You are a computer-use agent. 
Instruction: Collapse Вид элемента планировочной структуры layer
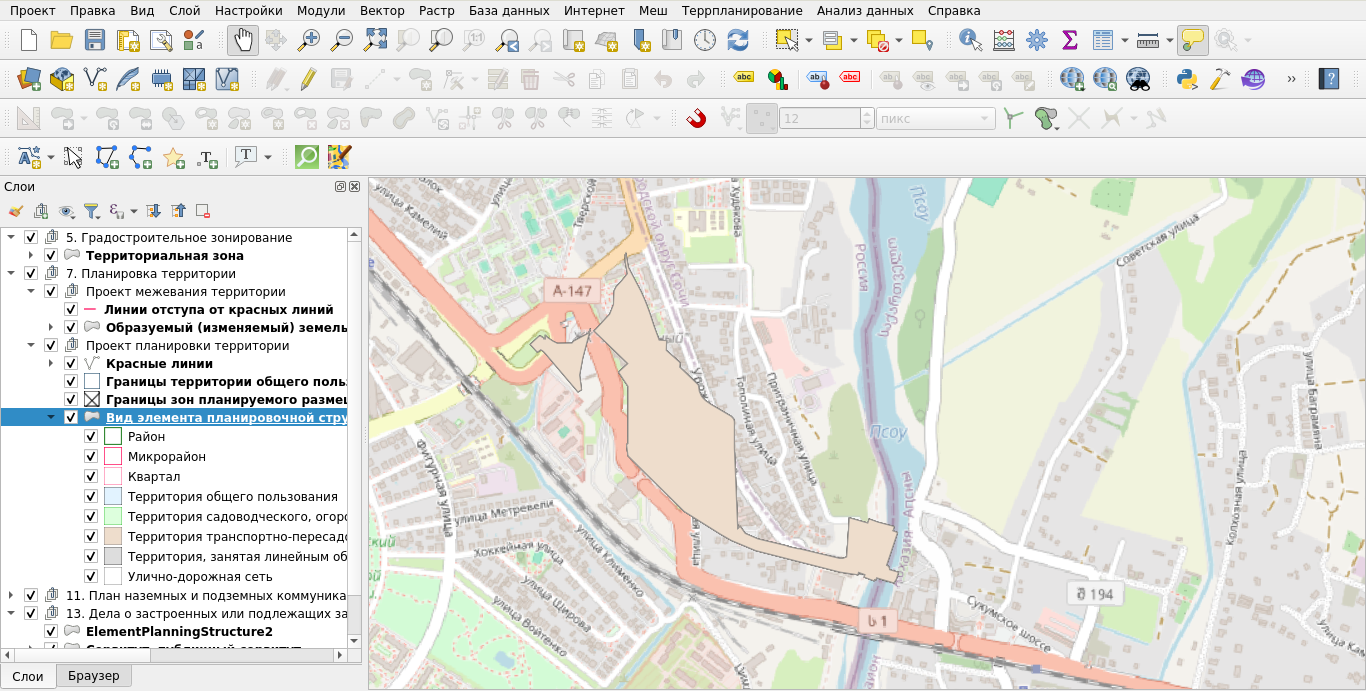pos(50,417)
